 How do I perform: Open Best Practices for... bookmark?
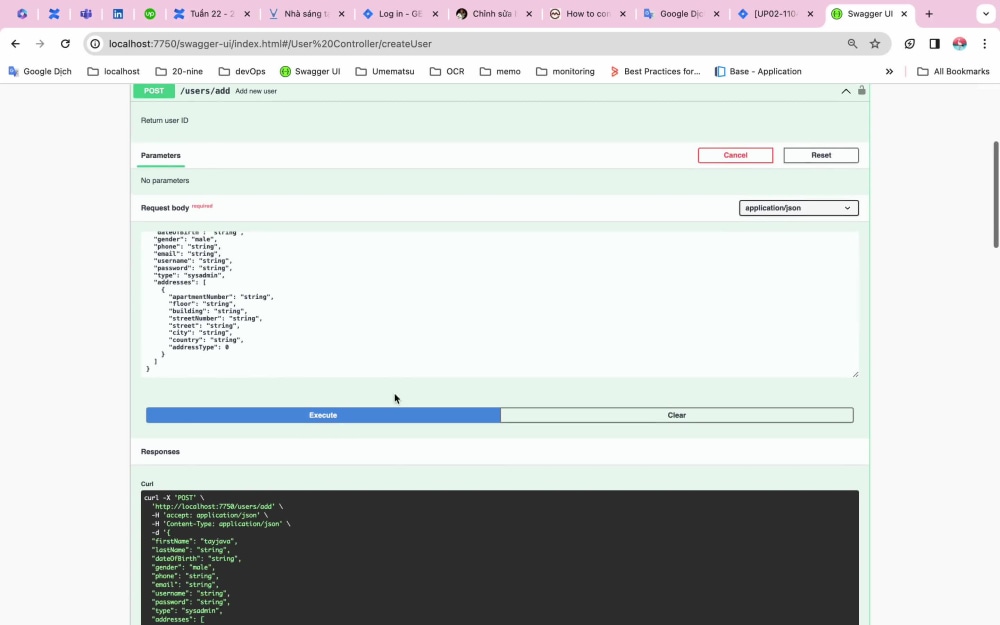(655, 71)
